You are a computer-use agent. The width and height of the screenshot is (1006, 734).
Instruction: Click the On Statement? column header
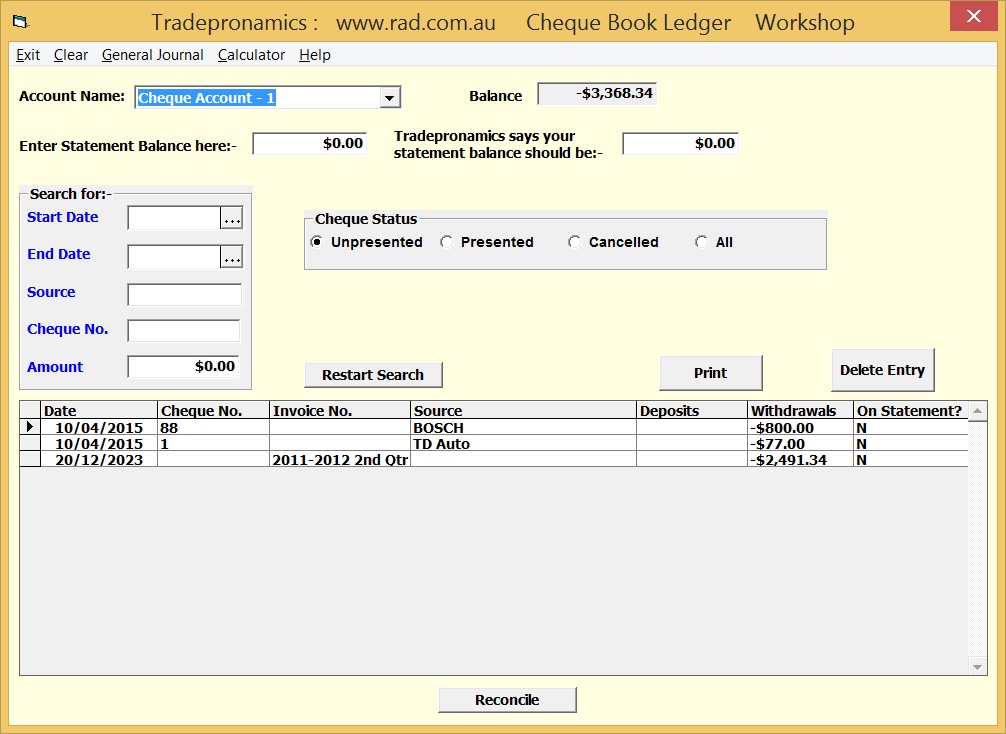[x=911, y=411]
